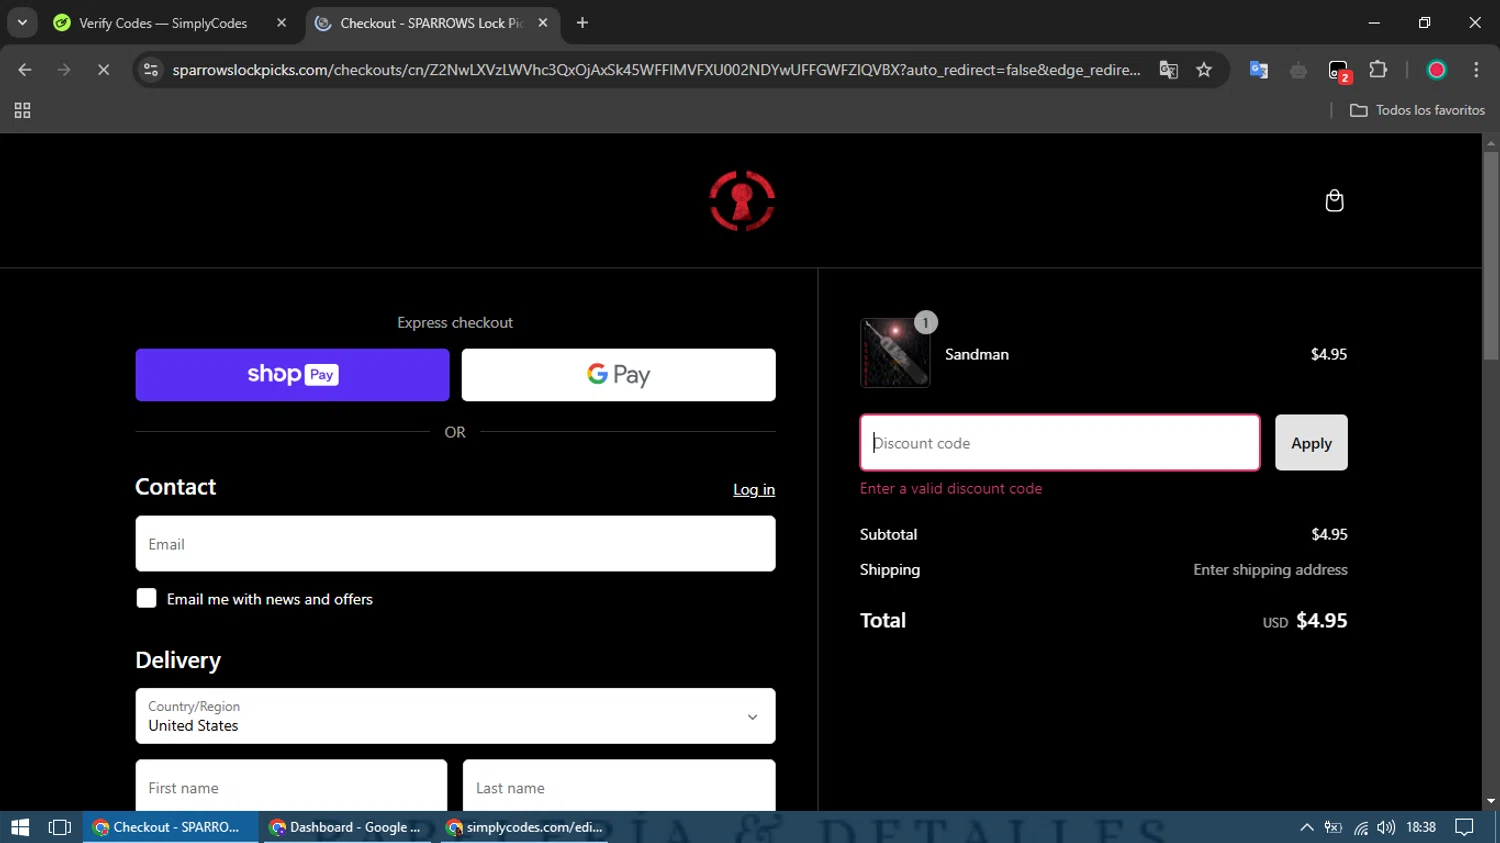The width and height of the screenshot is (1500, 843).
Task: Open the extension showing badge 2
Action: 1339,71
